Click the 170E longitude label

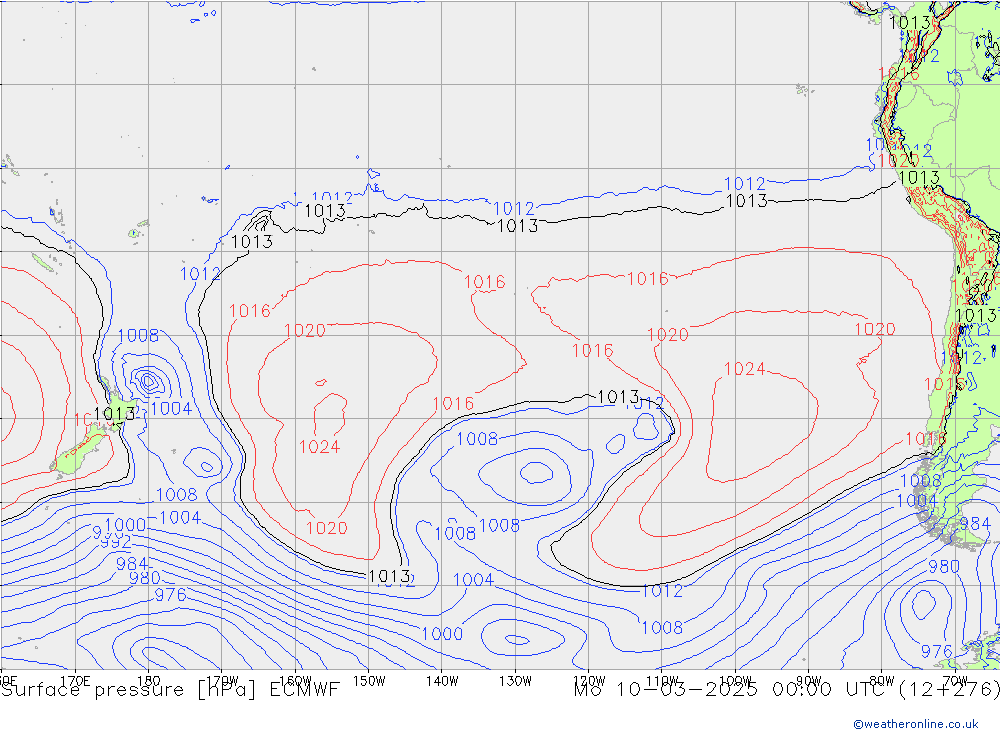(75, 681)
